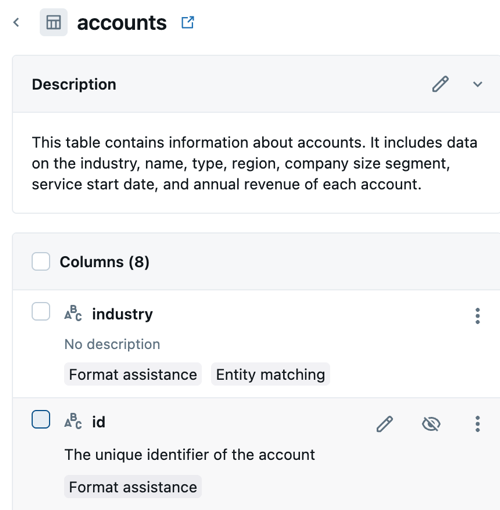
Task: Click the Entity matching tag
Action: (x=270, y=374)
